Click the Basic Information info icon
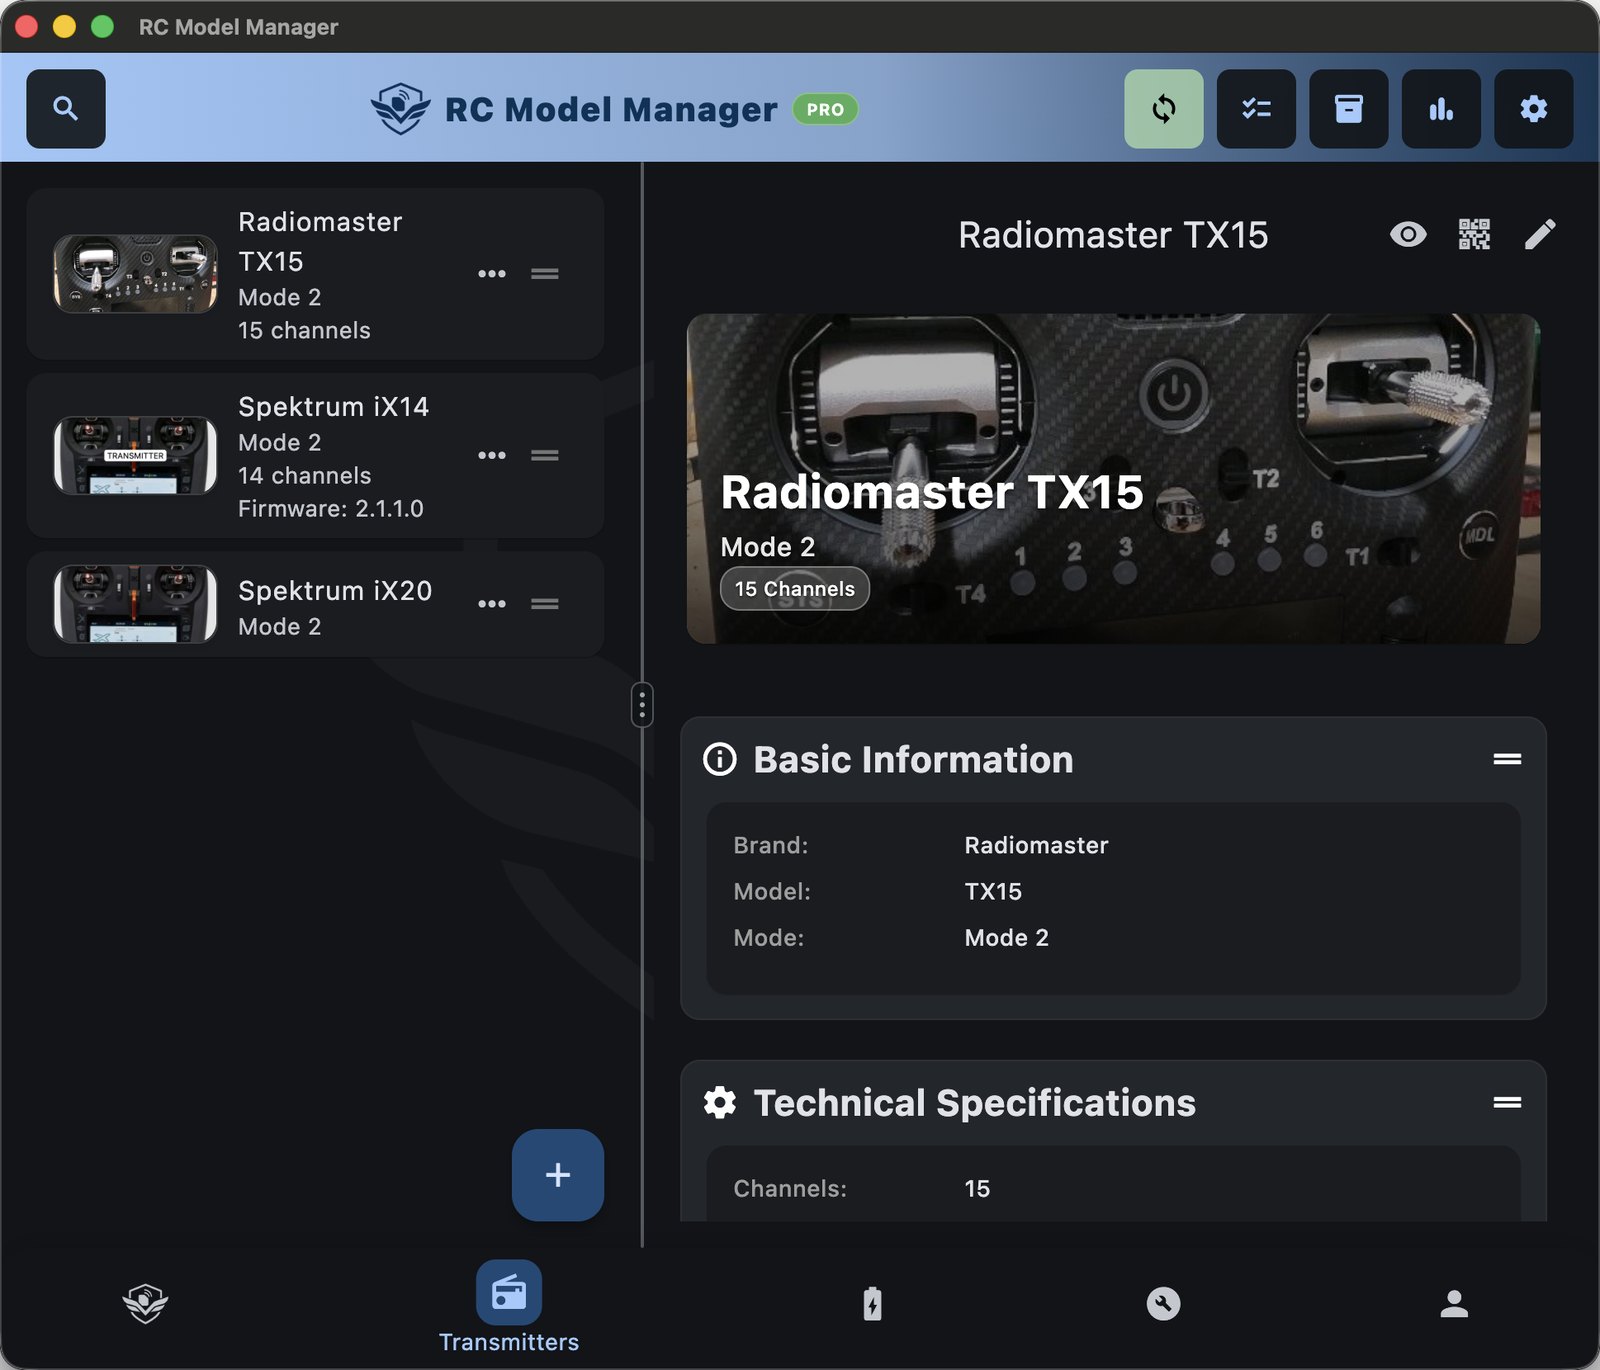 [x=720, y=760]
